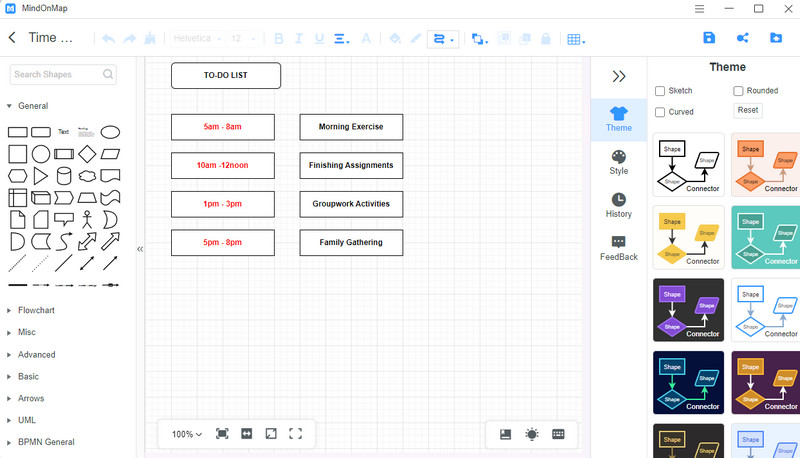This screenshot has height=458, width=800.
Task: Click the fullscreen icon in bottom bar
Action: pyautogui.click(x=295, y=434)
